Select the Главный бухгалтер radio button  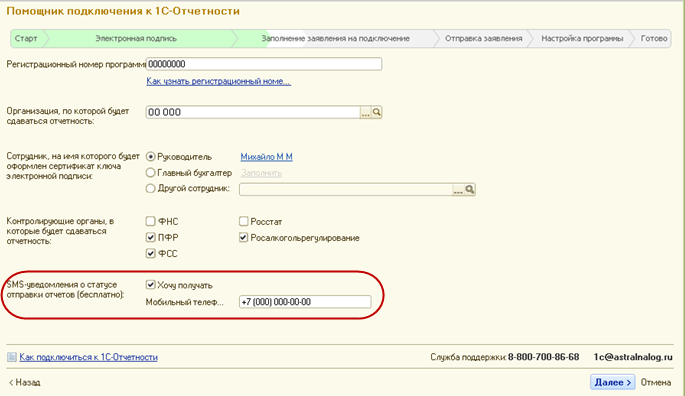point(150,173)
